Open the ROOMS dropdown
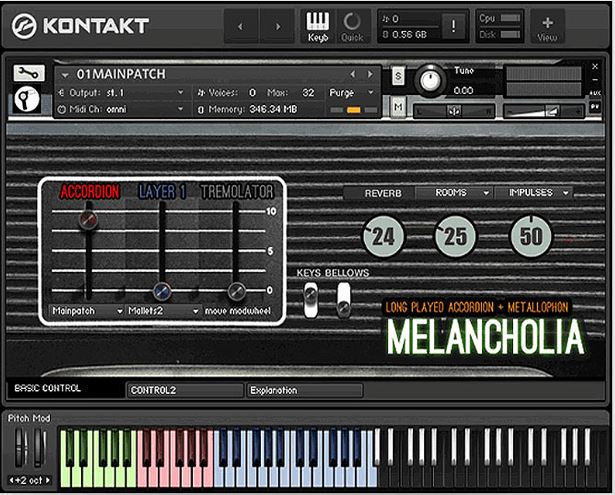 pyautogui.click(x=454, y=193)
